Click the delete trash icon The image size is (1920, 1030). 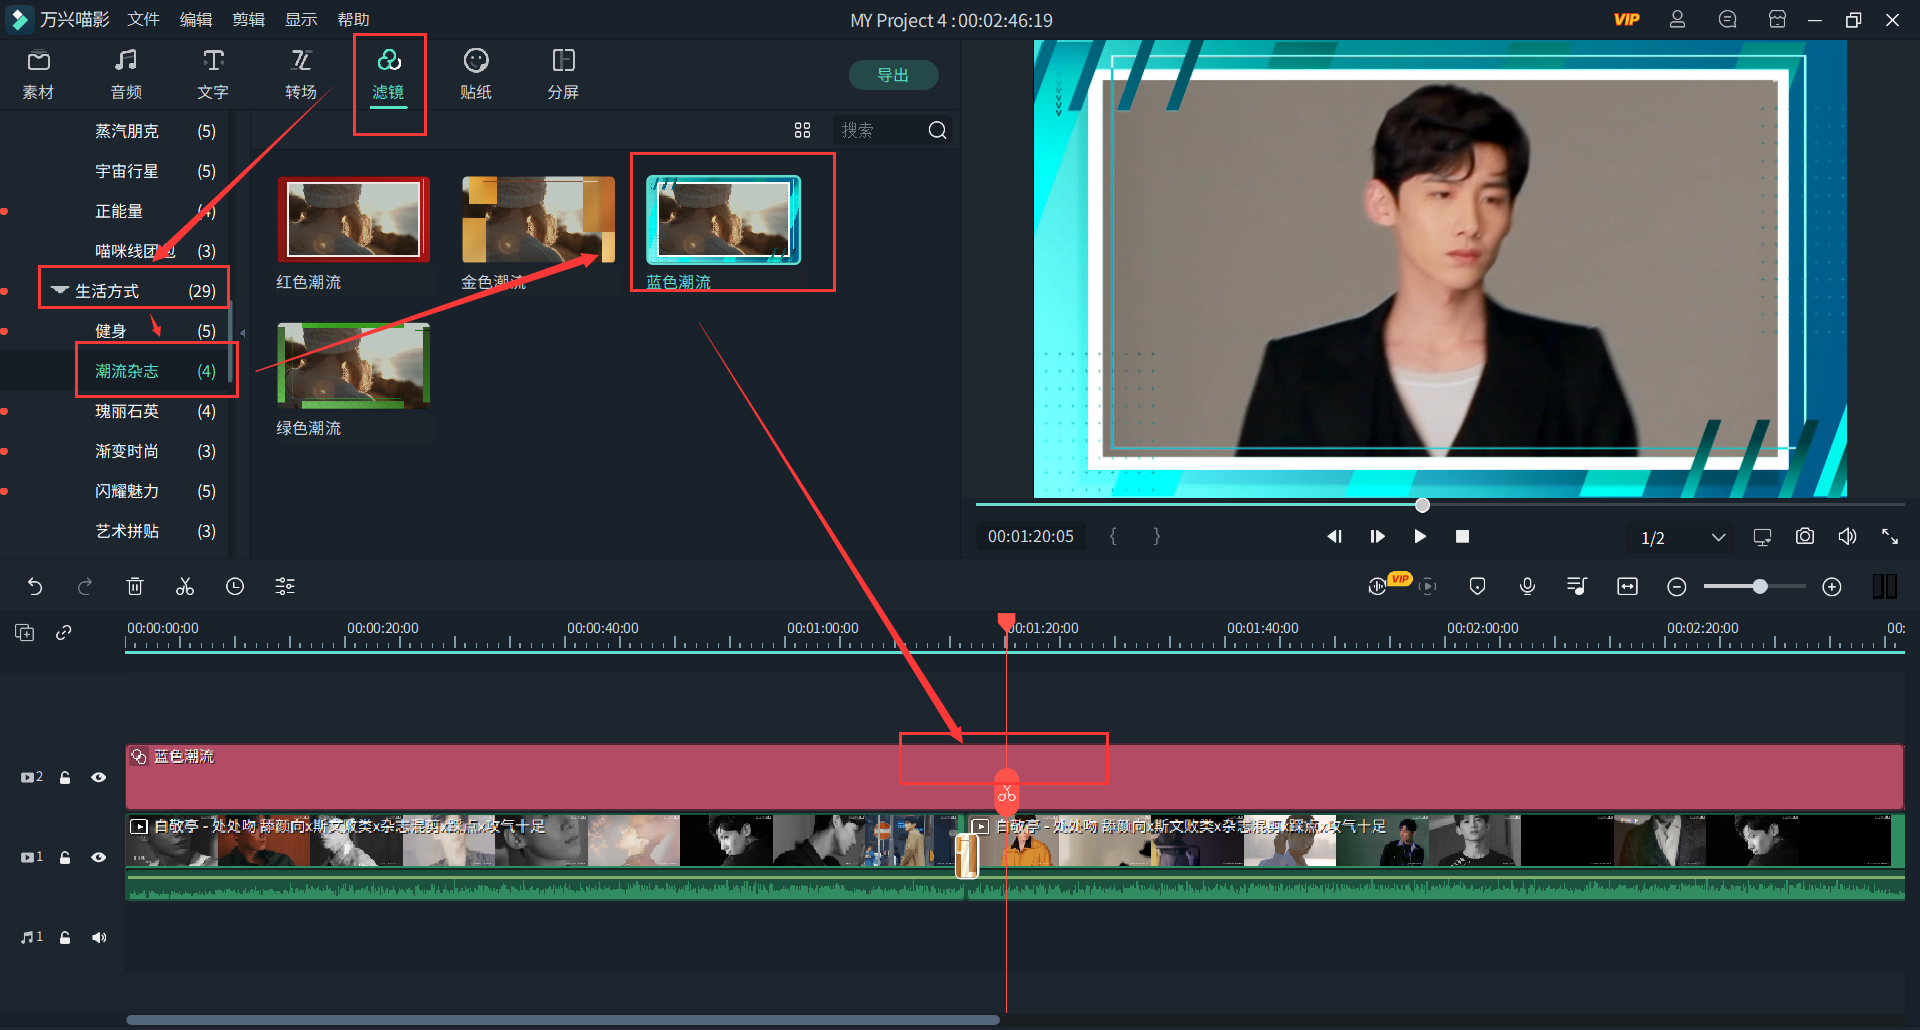pos(135,587)
